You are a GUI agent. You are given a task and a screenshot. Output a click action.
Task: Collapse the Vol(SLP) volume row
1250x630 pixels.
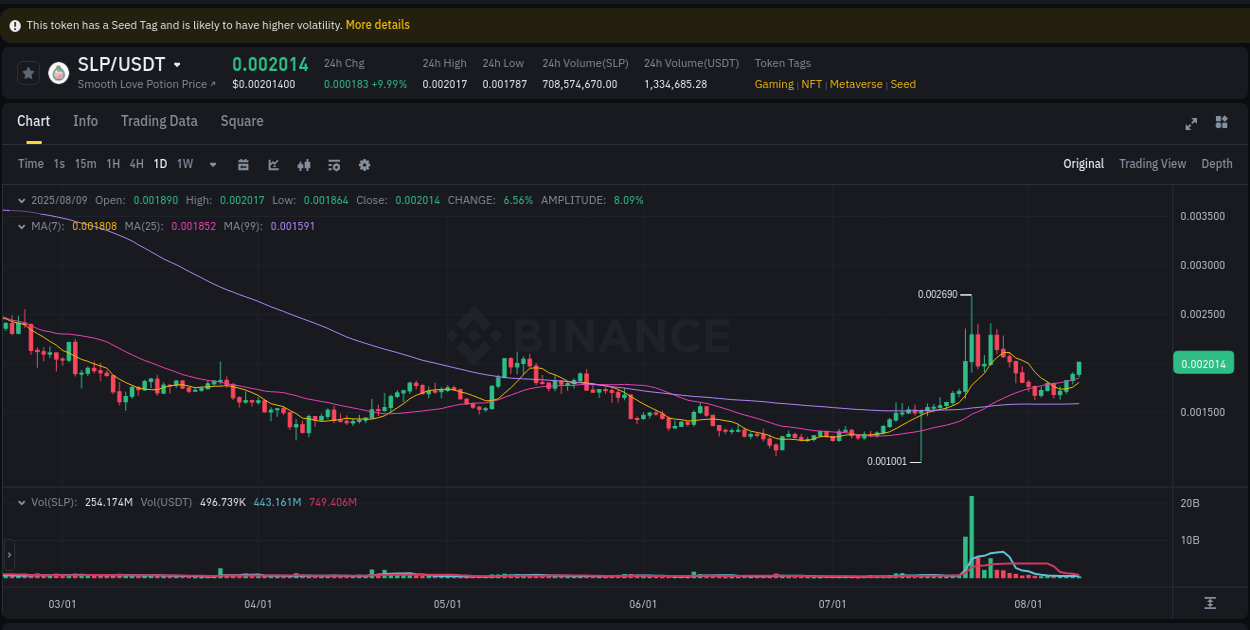pos(22,503)
